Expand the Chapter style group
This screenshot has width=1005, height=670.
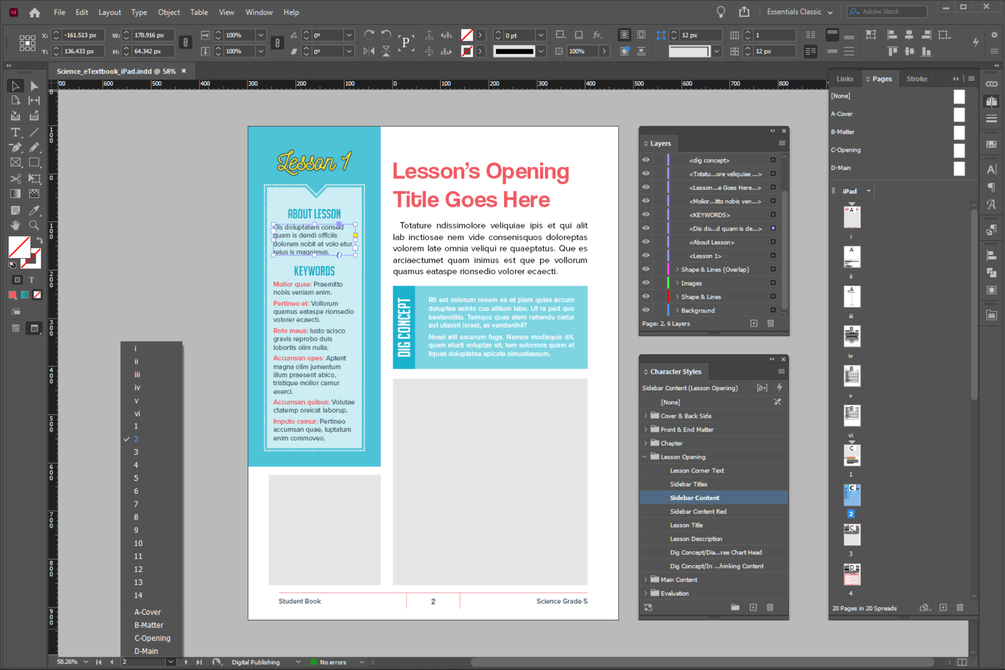click(x=645, y=443)
